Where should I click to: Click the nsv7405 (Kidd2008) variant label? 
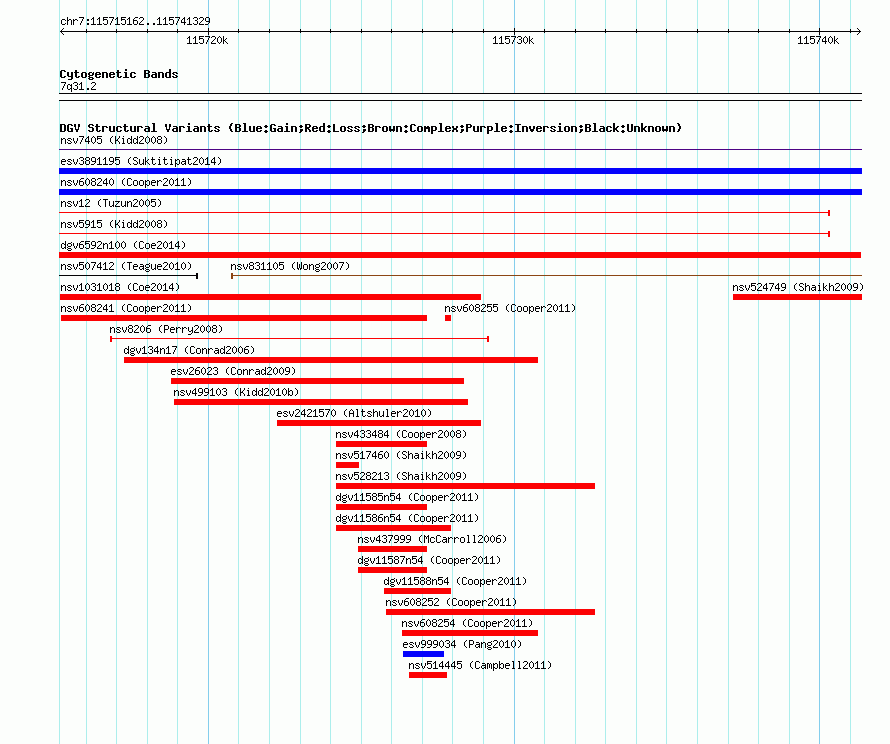tap(114, 140)
